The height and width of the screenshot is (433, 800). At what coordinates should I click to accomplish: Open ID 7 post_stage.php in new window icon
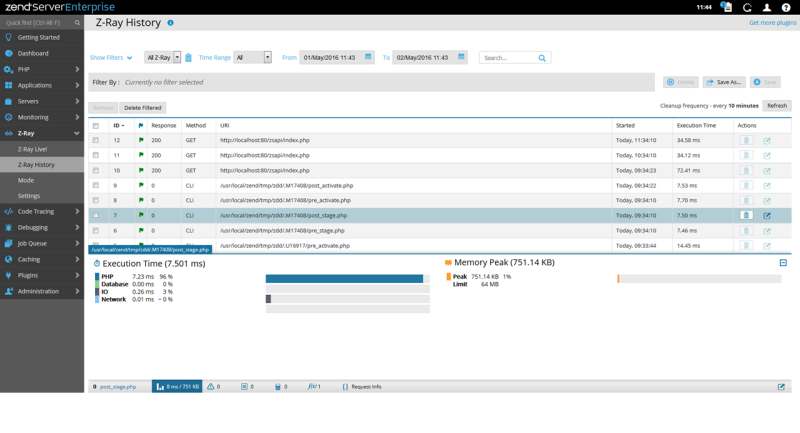tap(767, 216)
